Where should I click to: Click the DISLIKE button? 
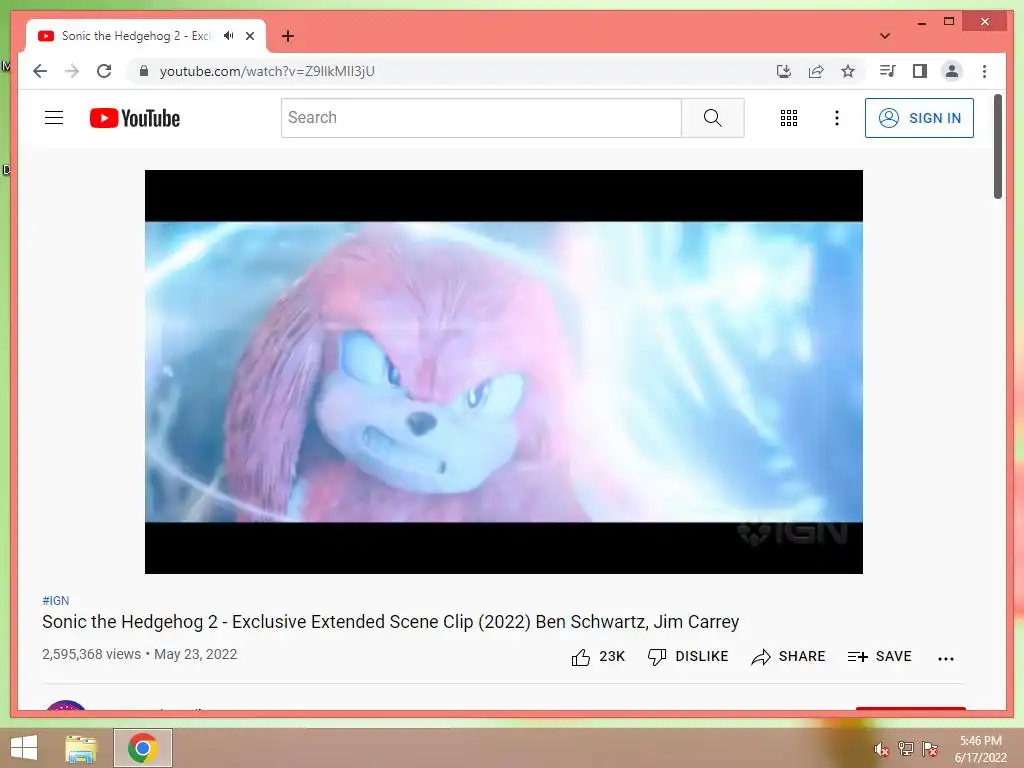pyautogui.click(x=688, y=656)
